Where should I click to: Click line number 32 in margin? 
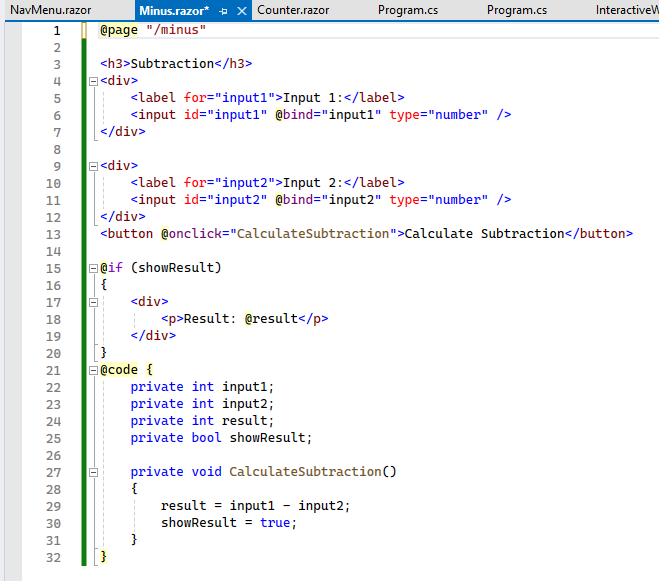(53, 558)
